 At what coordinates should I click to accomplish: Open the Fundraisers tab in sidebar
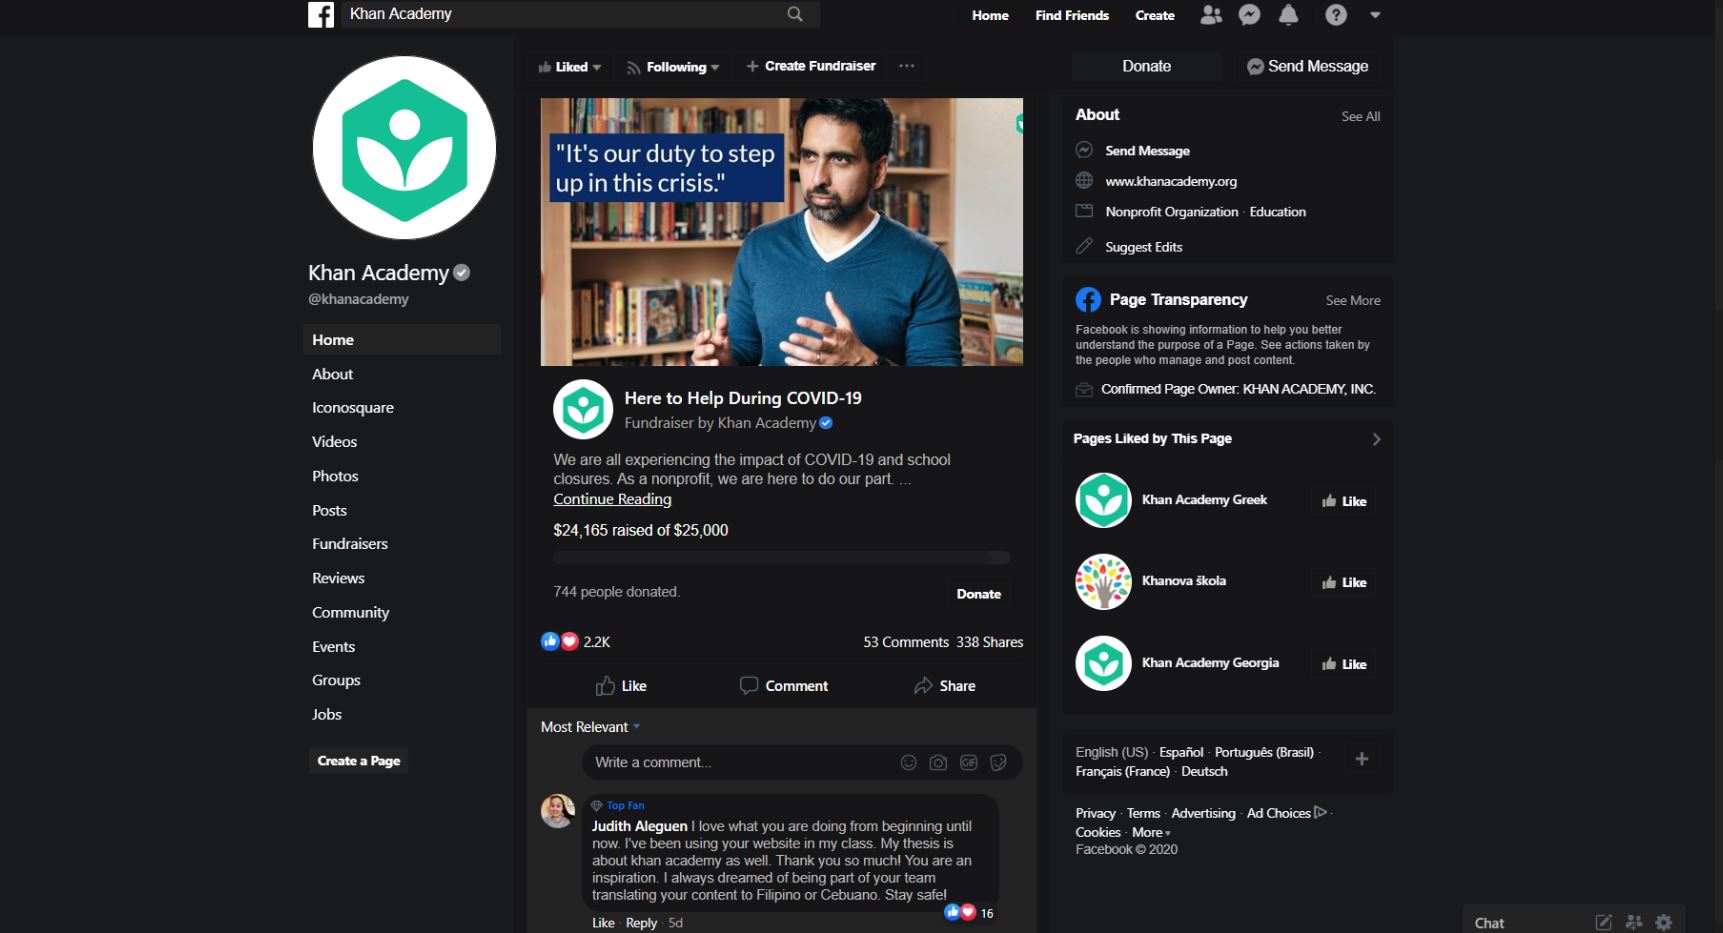(x=350, y=544)
